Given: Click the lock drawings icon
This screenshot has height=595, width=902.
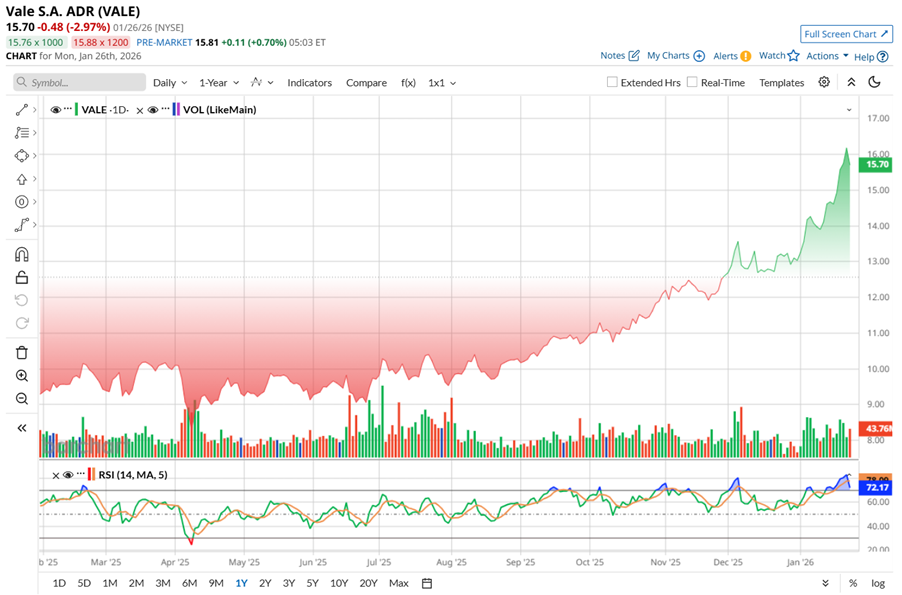Looking at the screenshot, I should point(22,277).
